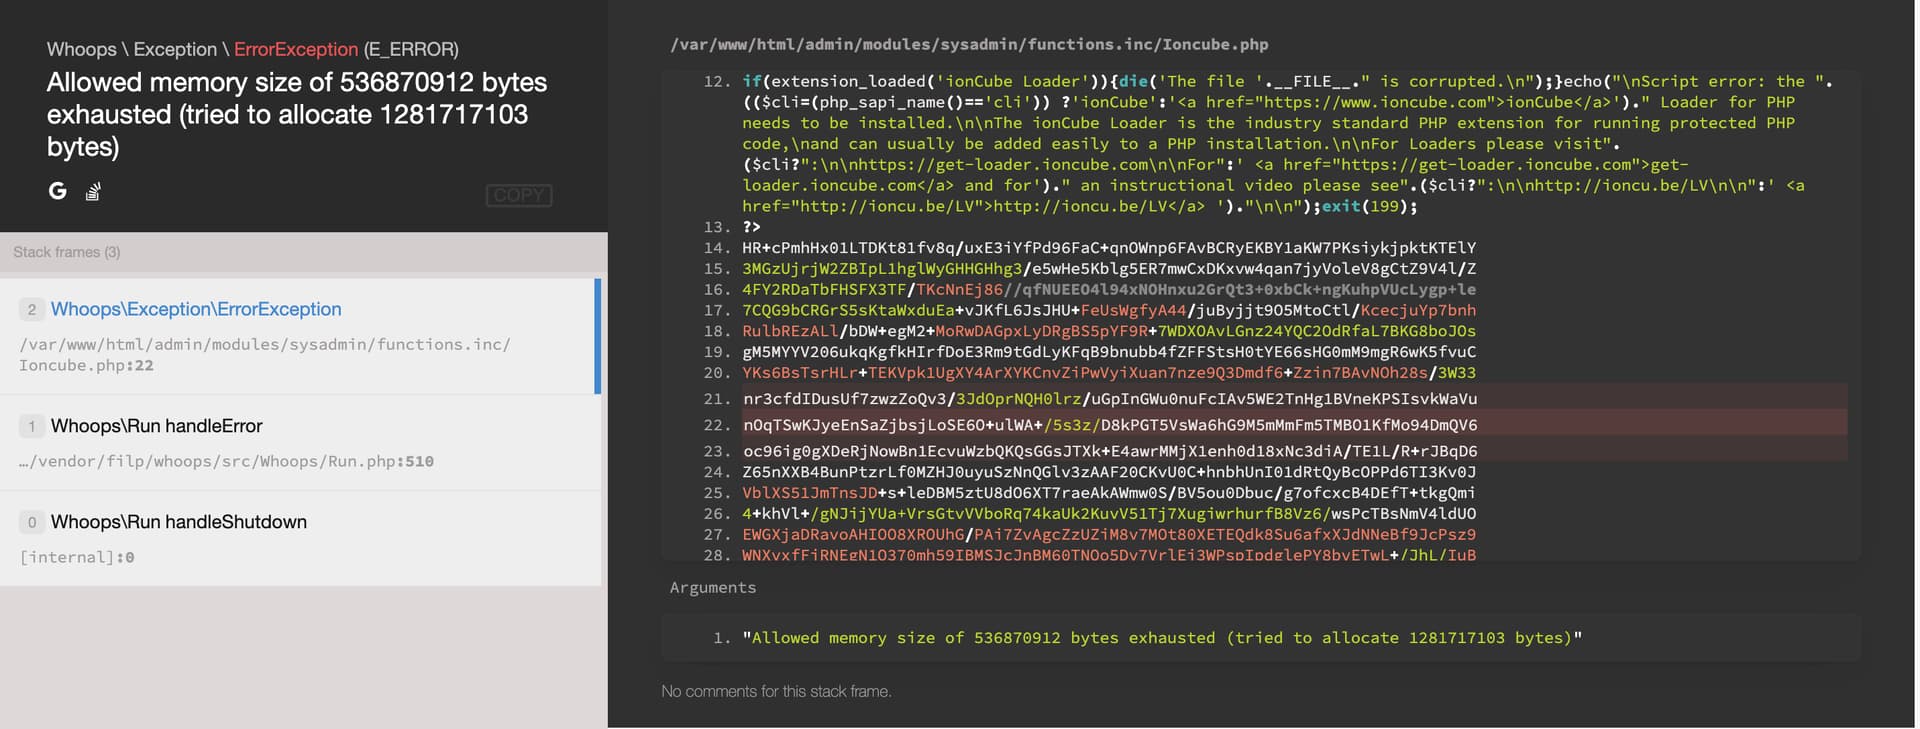Click 'No comments for this stack frame' text
The image size is (1920, 729).
pyautogui.click(x=776, y=691)
